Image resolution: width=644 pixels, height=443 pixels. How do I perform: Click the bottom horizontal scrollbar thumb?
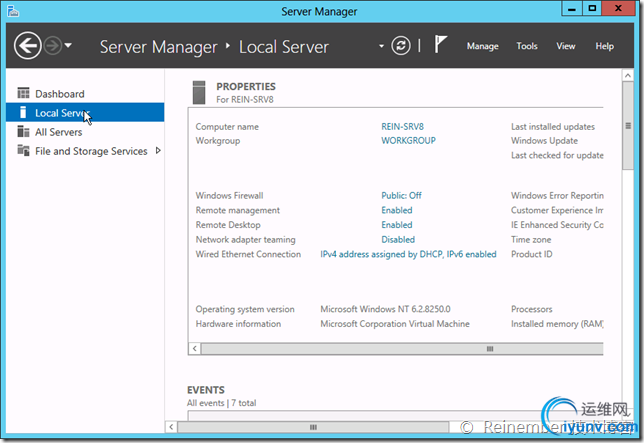pos(313,427)
